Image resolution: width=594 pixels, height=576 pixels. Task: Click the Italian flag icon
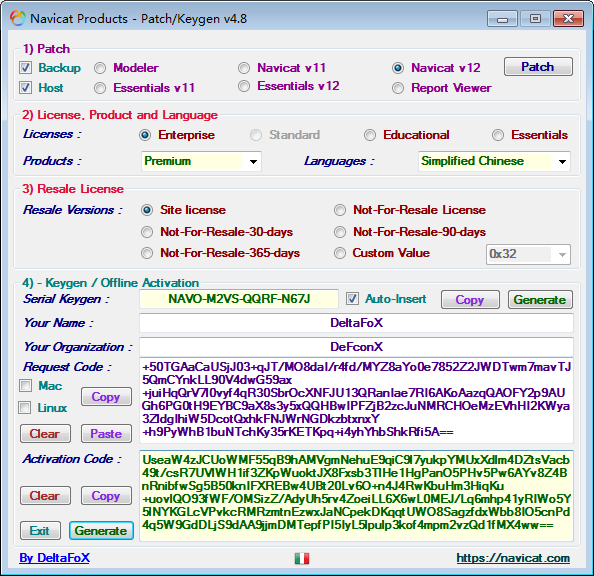tap(302, 558)
